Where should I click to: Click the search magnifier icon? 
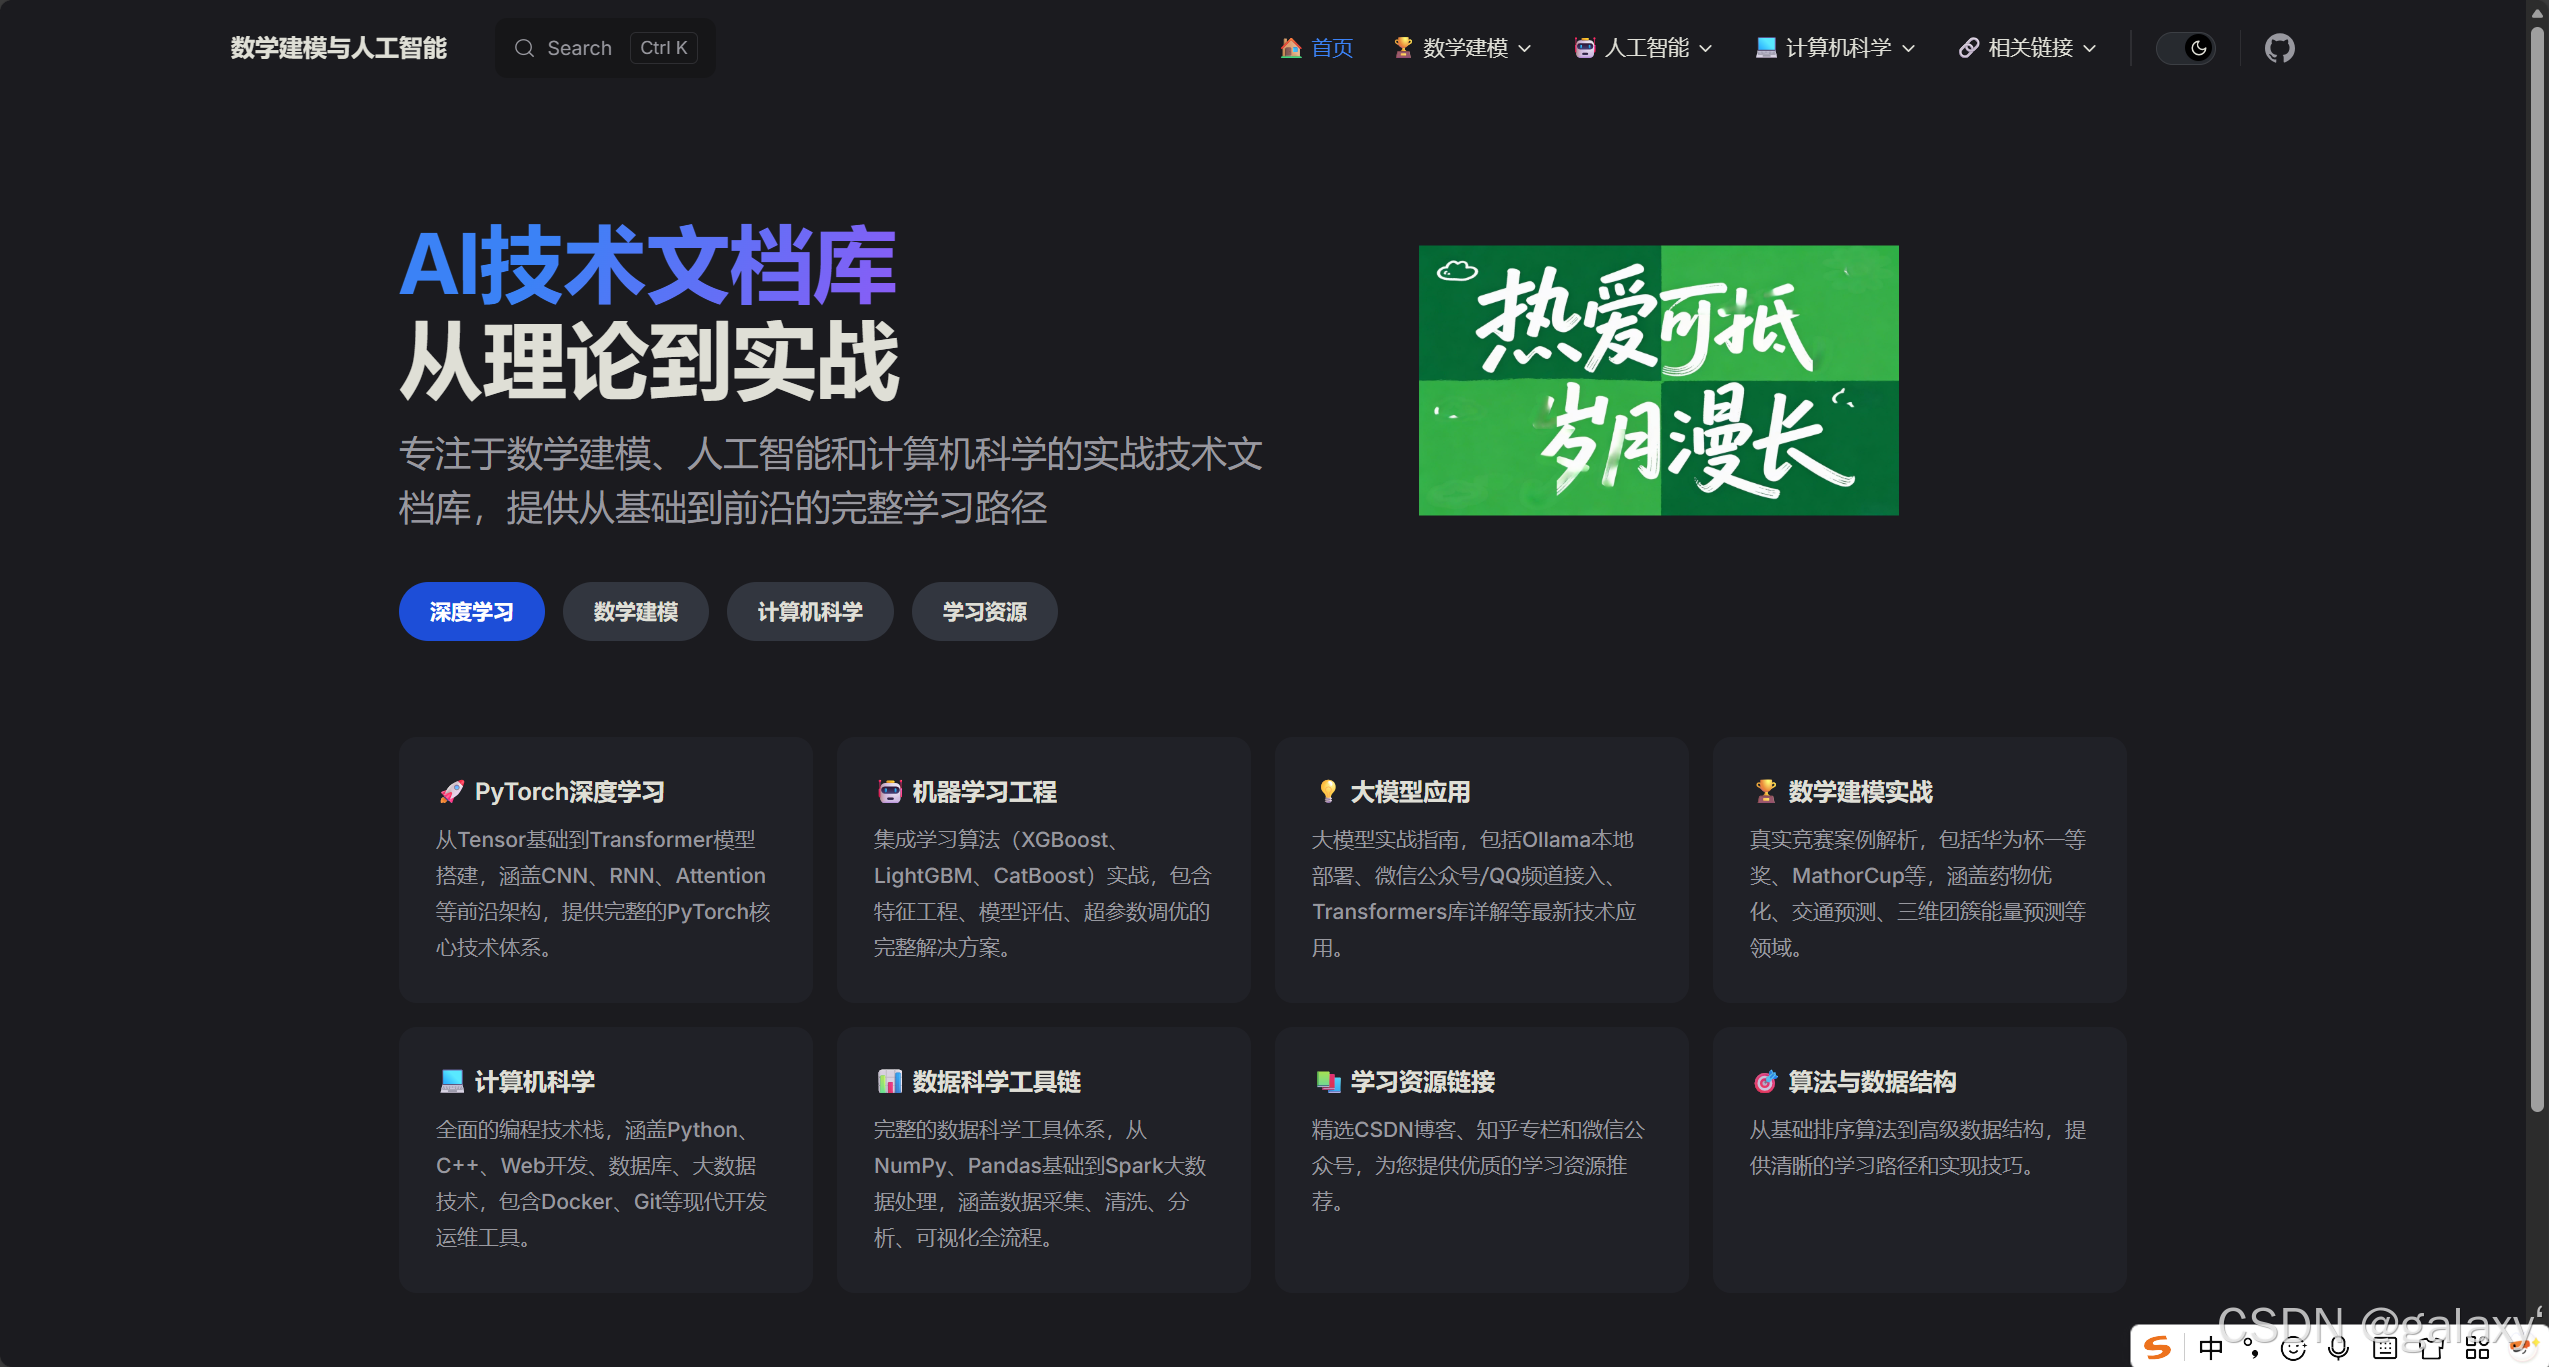pos(524,48)
